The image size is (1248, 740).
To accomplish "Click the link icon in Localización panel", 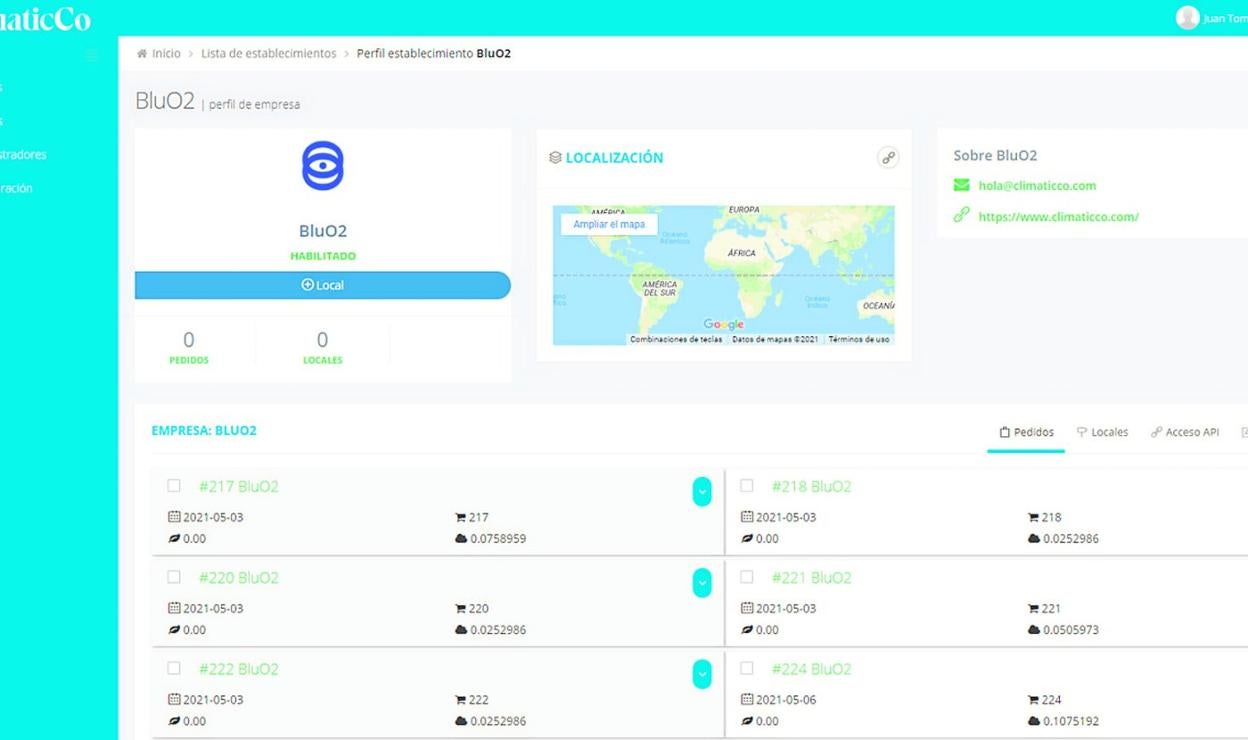I will pos(887,158).
